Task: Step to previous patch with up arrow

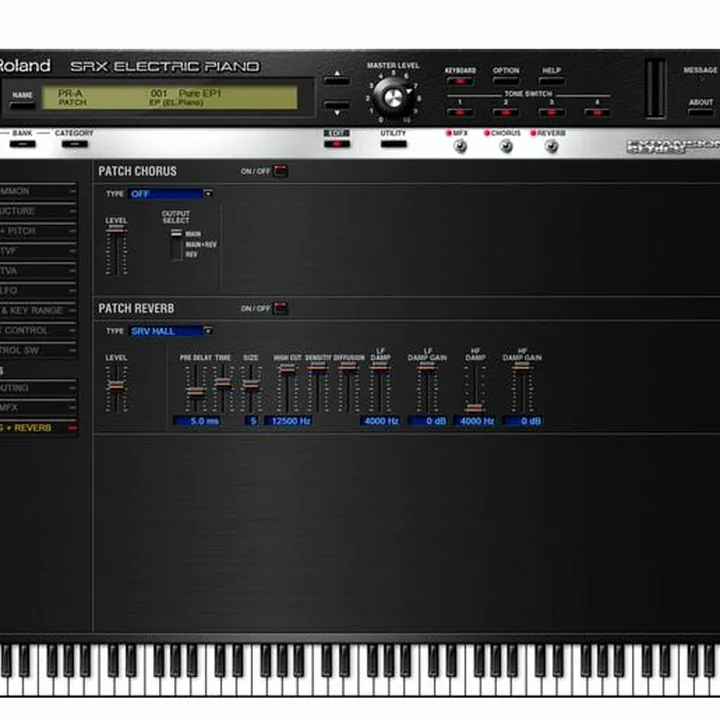Action: click(337, 80)
